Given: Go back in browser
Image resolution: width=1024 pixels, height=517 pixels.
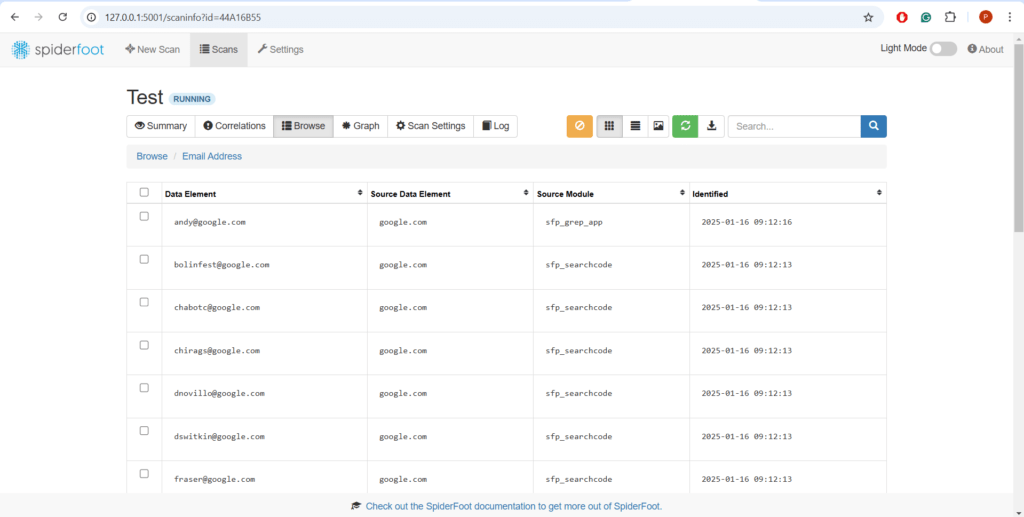Looking at the screenshot, I should [x=15, y=18].
